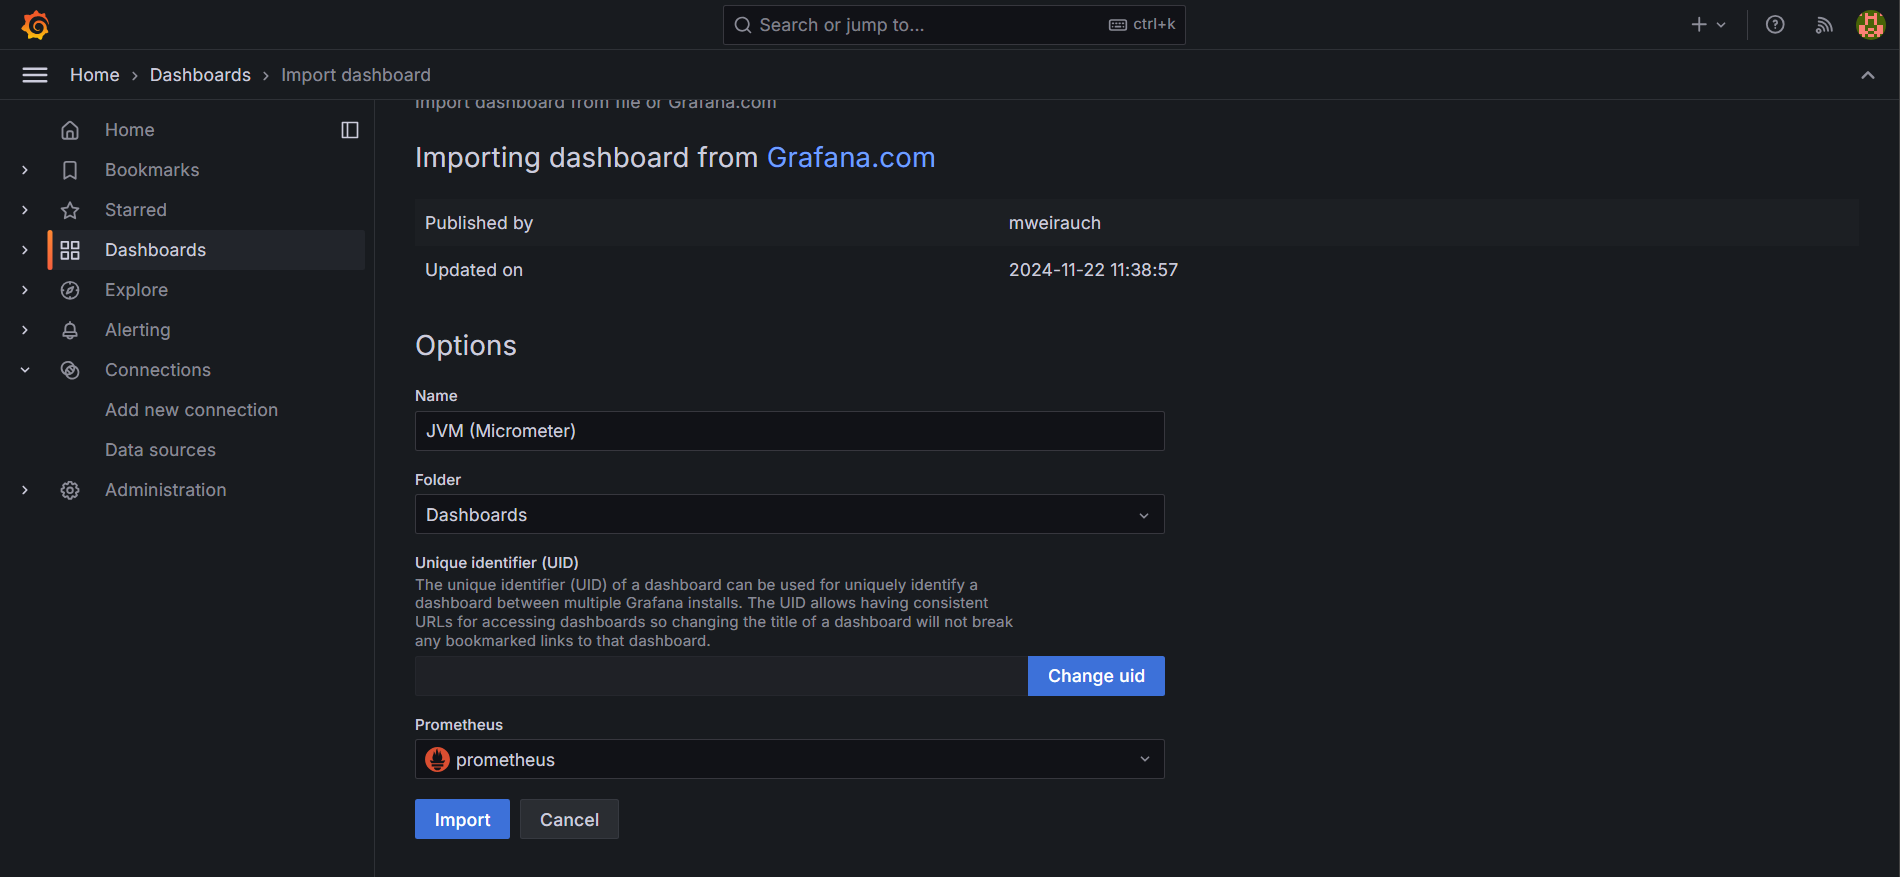The width and height of the screenshot is (1900, 877).
Task: Click the Grafana logo icon
Action: (35, 25)
